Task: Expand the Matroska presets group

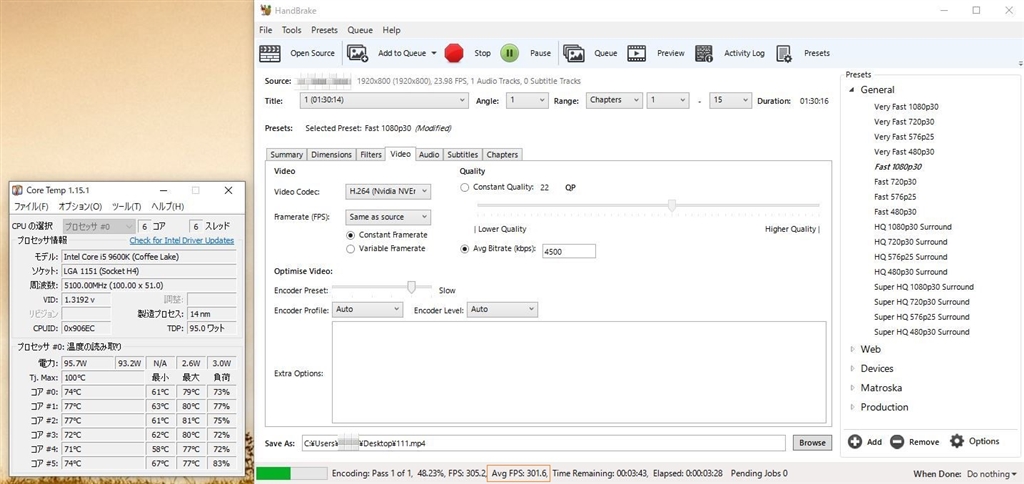Action: 852,388
